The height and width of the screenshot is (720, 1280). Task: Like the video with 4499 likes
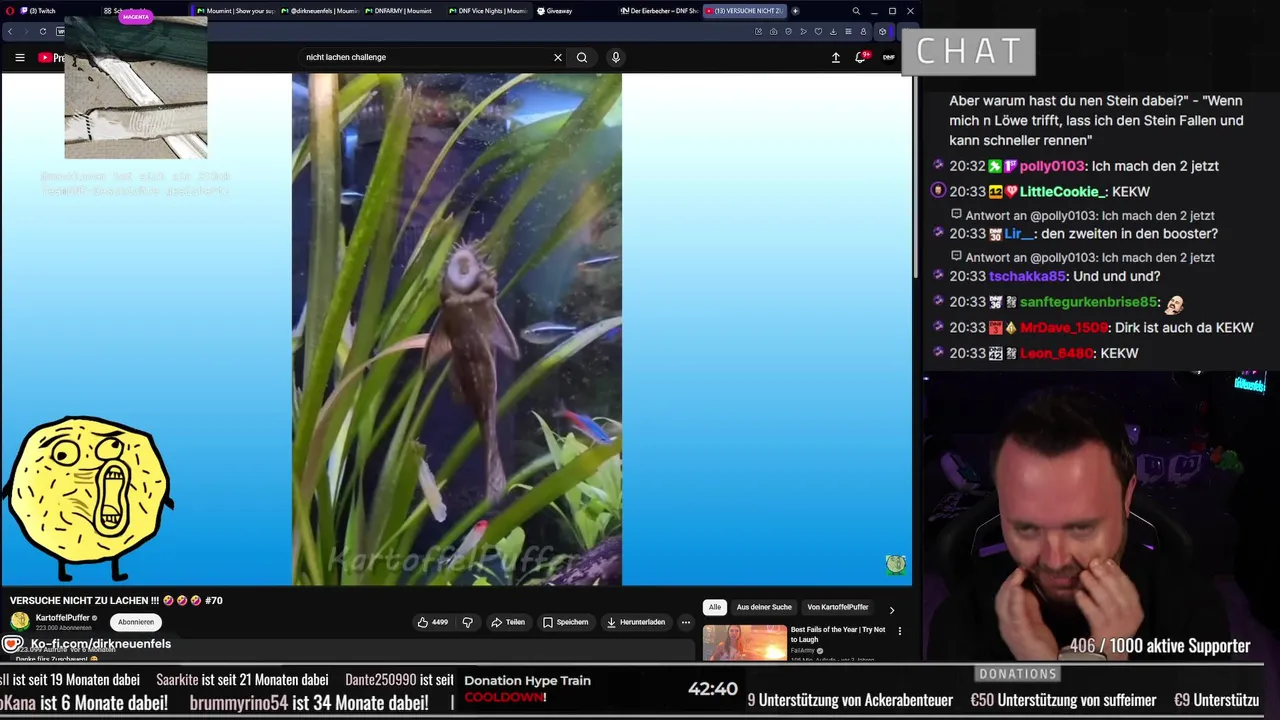(x=432, y=622)
